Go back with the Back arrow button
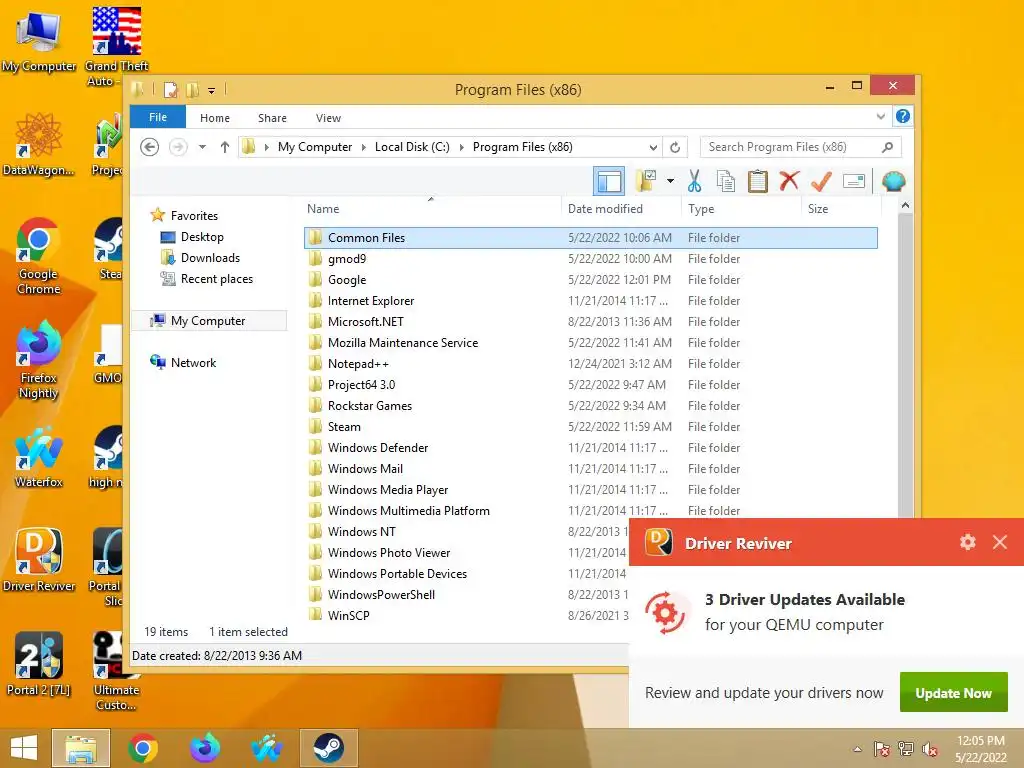Screen dimensions: 1024x768 pos(150,147)
